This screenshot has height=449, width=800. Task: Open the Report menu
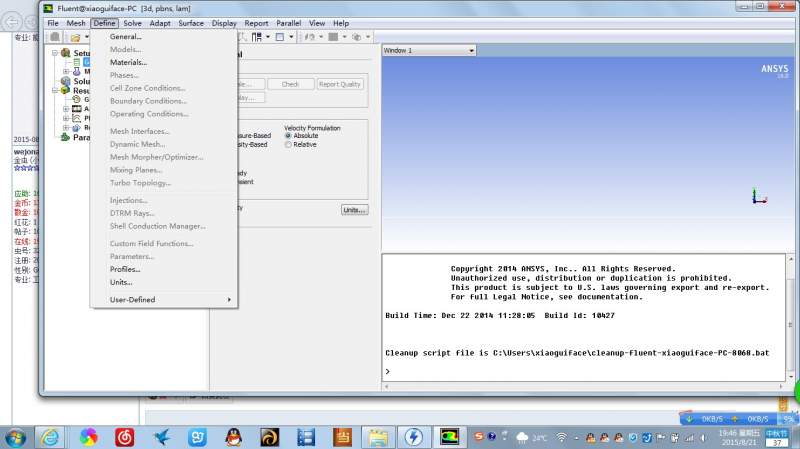coord(256,23)
